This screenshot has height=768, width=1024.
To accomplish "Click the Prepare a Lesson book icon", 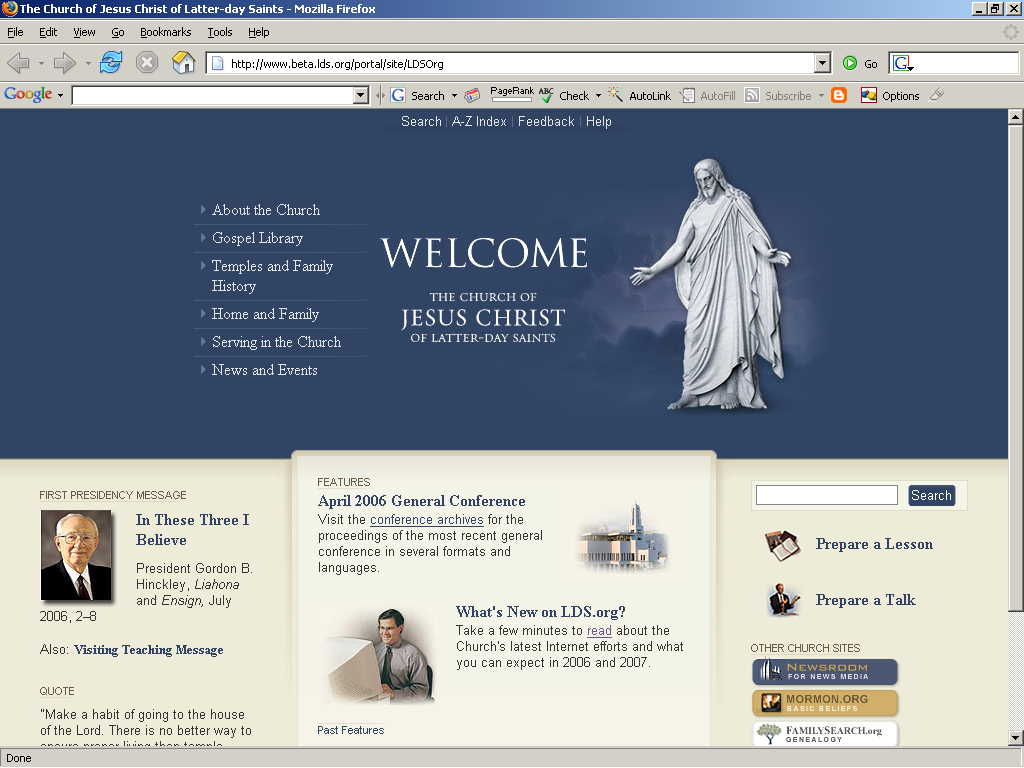I will [782, 546].
